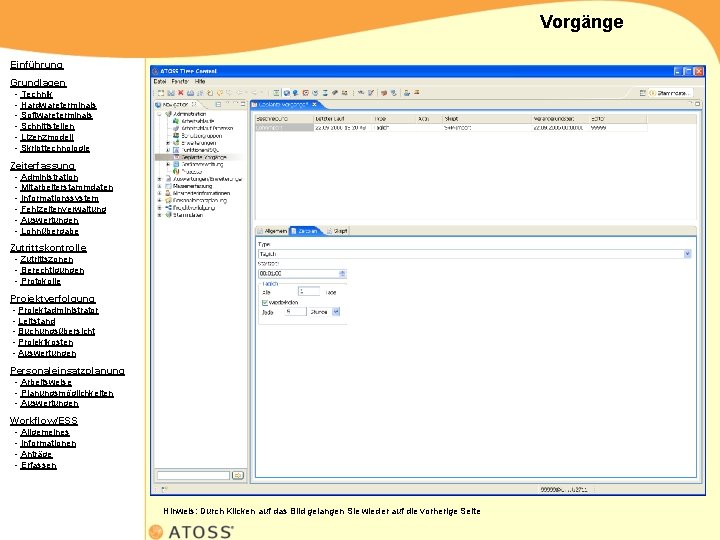Click the Navigator globe icon in the panel header

pyautogui.click(x=158, y=105)
